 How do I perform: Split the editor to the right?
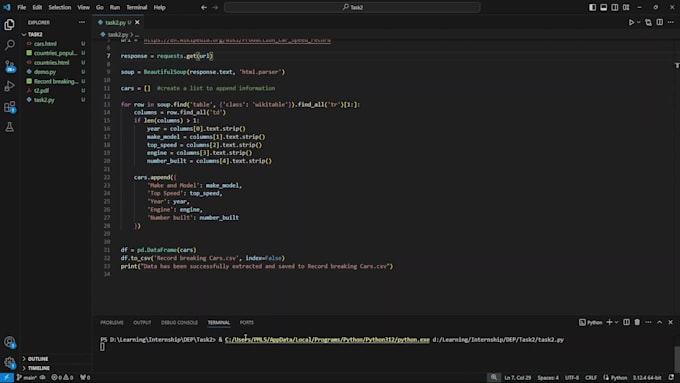coord(660,23)
